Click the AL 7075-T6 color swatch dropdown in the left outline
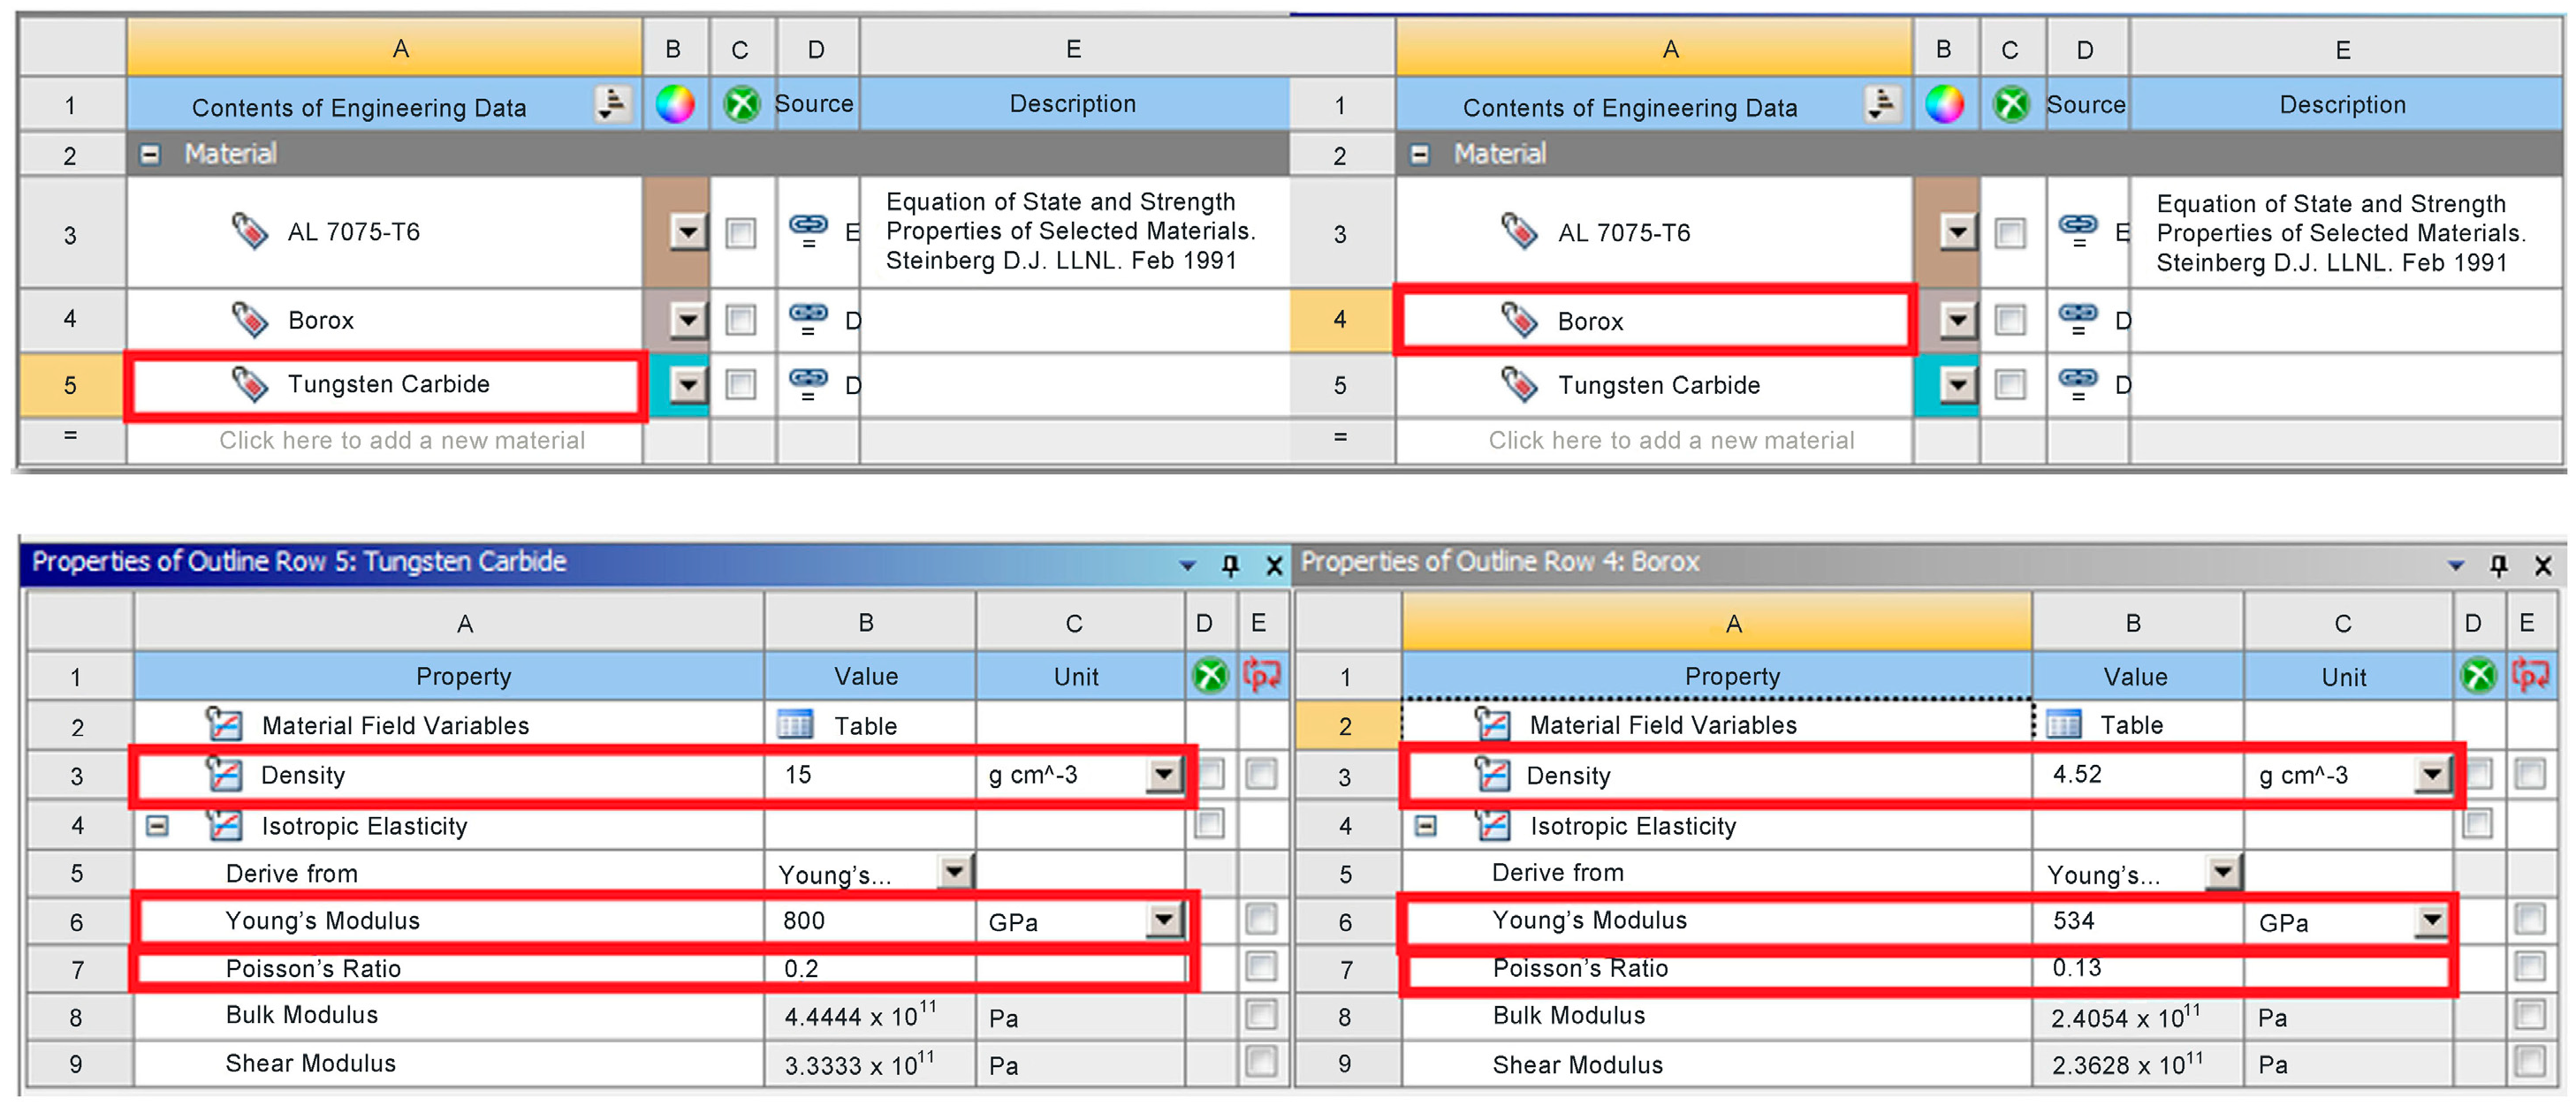The height and width of the screenshot is (1113, 2576). 687,233
